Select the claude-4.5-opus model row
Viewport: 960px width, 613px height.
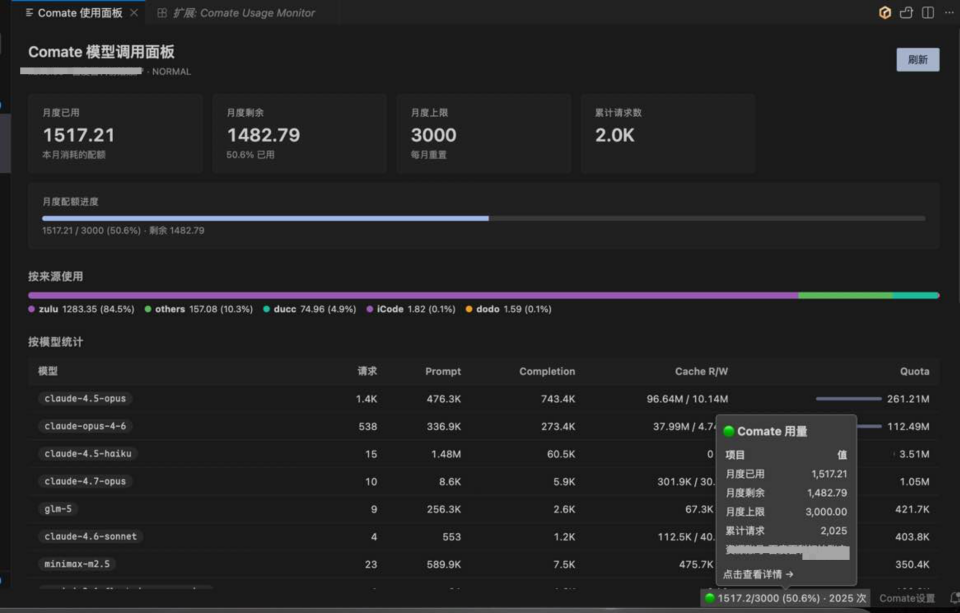click(484, 399)
